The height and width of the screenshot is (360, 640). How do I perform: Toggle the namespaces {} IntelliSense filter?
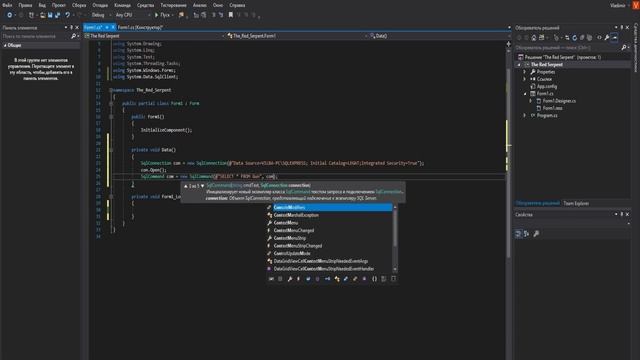374,279
